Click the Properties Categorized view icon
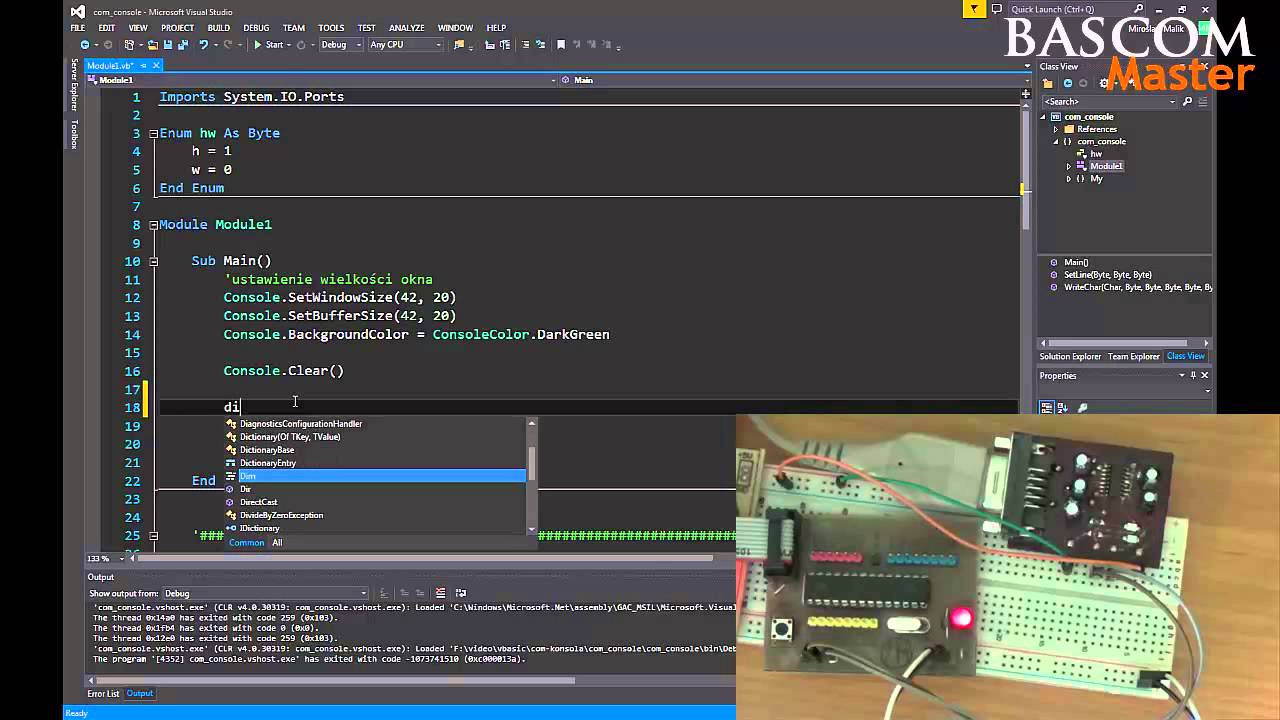The width and height of the screenshot is (1280, 720). 1047,408
